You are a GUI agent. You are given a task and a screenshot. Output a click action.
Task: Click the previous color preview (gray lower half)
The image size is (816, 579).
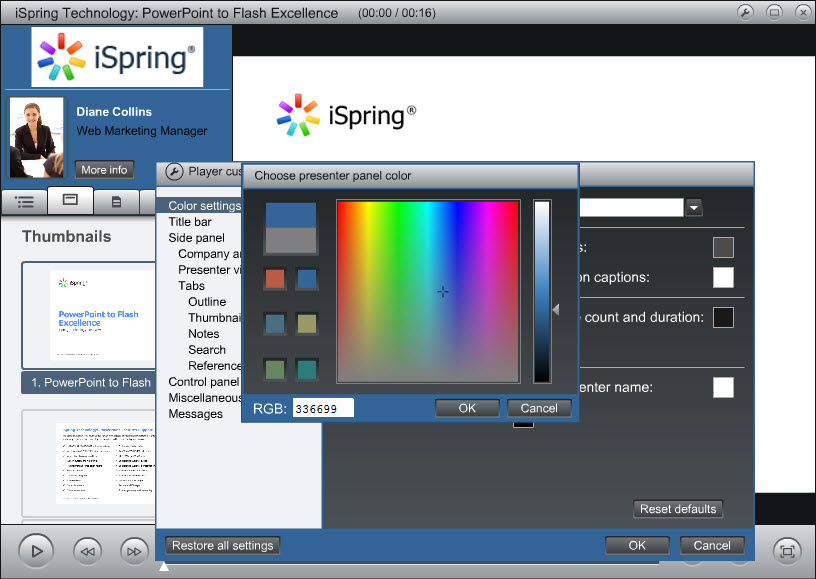(x=291, y=240)
